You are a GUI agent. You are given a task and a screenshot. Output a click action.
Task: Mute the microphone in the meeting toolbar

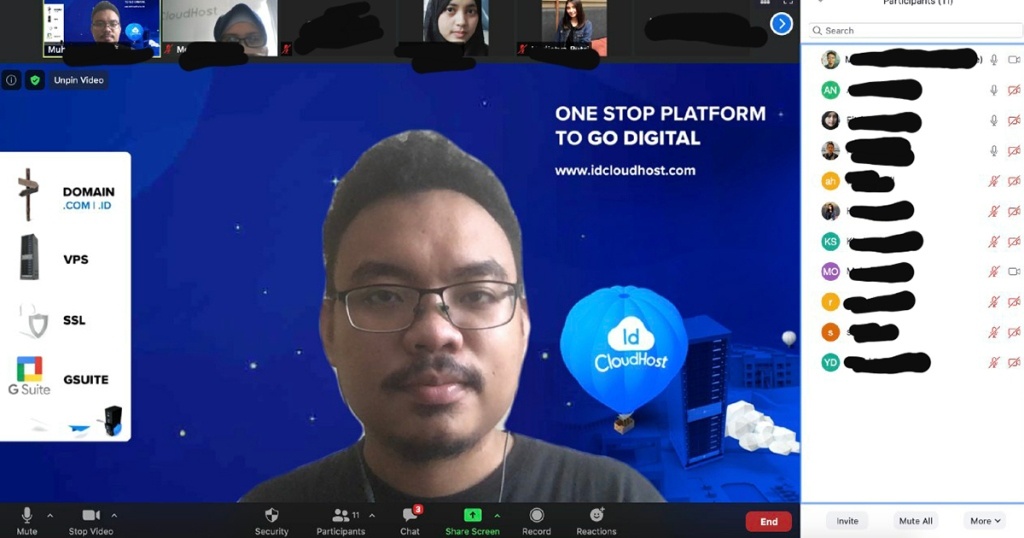pos(27,521)
